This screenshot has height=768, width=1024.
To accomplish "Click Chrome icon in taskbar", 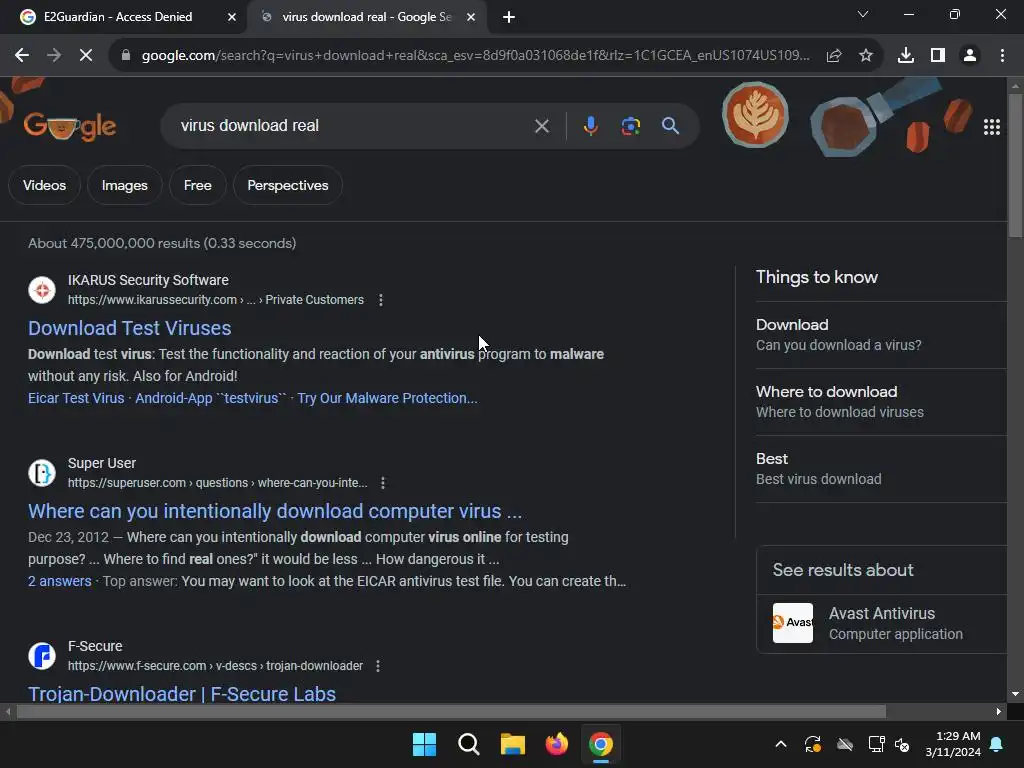I will pyautogui.click(x=601, y=744).
